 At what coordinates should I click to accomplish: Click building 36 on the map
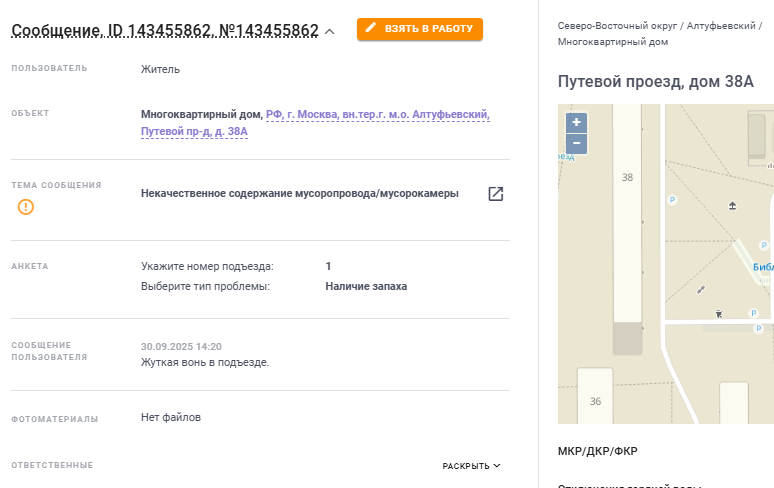[x=595, y=400]
